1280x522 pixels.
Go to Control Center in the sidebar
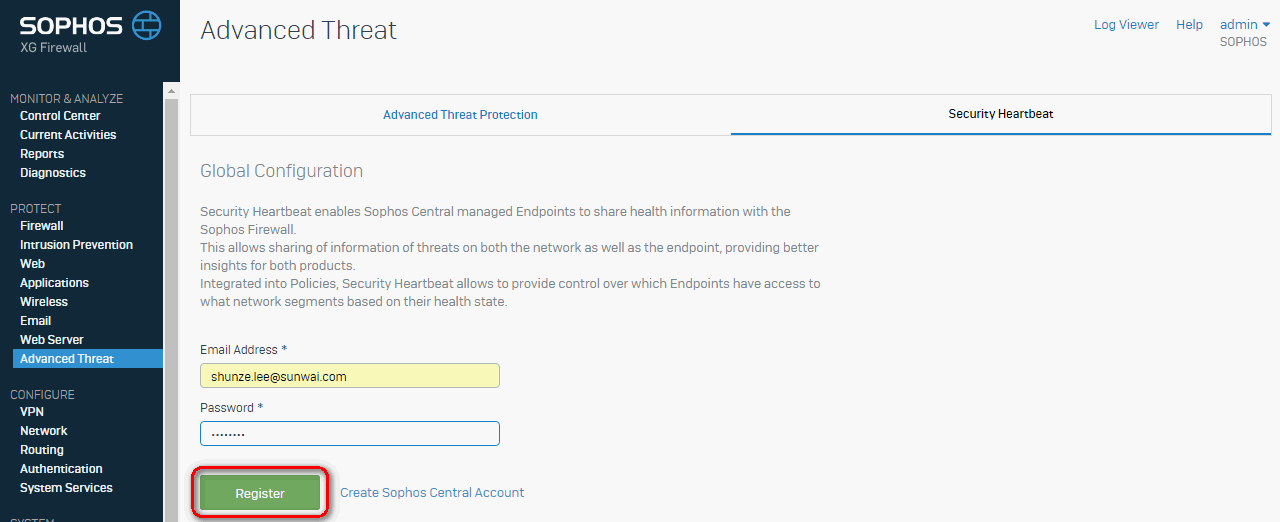[x=60, y=116]
